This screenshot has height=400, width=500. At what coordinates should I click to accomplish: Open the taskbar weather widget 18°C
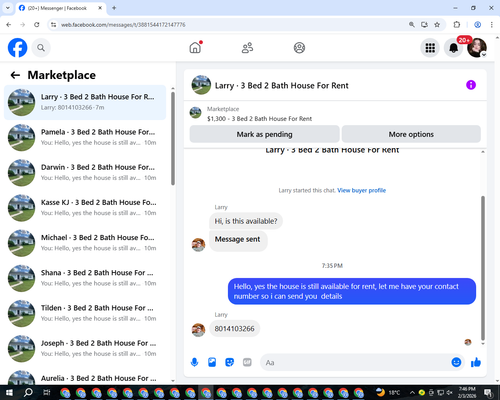[387, 392]
